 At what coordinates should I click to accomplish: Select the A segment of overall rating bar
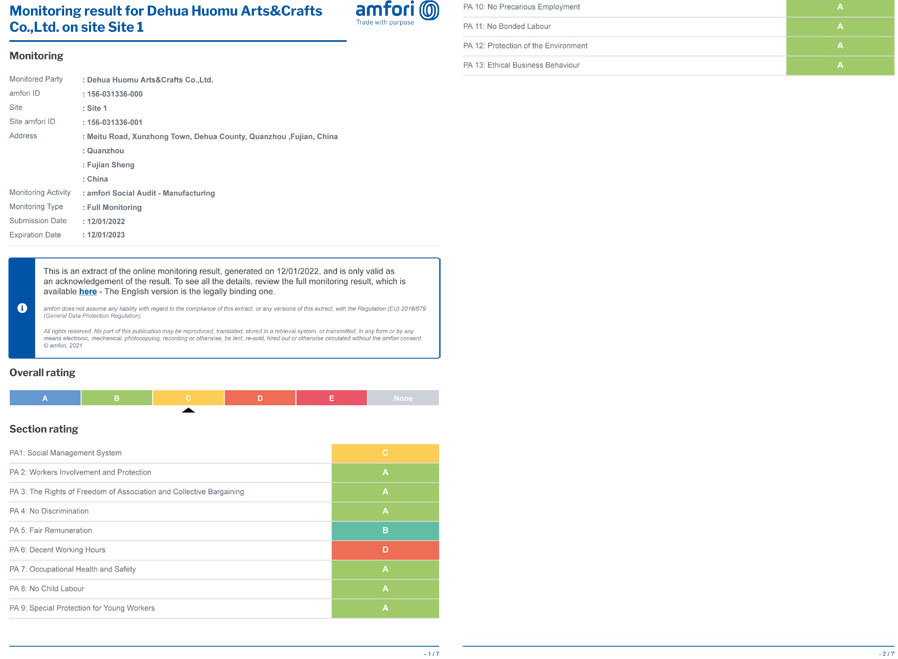(x=45, y=398)
